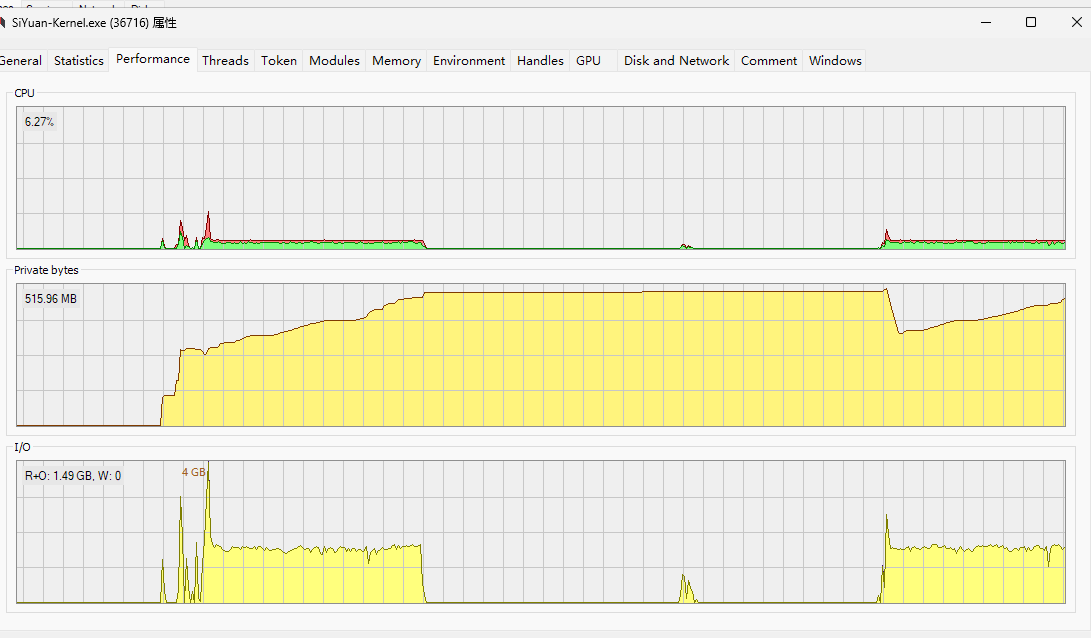
Task: Show the Modules tab
Action: 334,61
